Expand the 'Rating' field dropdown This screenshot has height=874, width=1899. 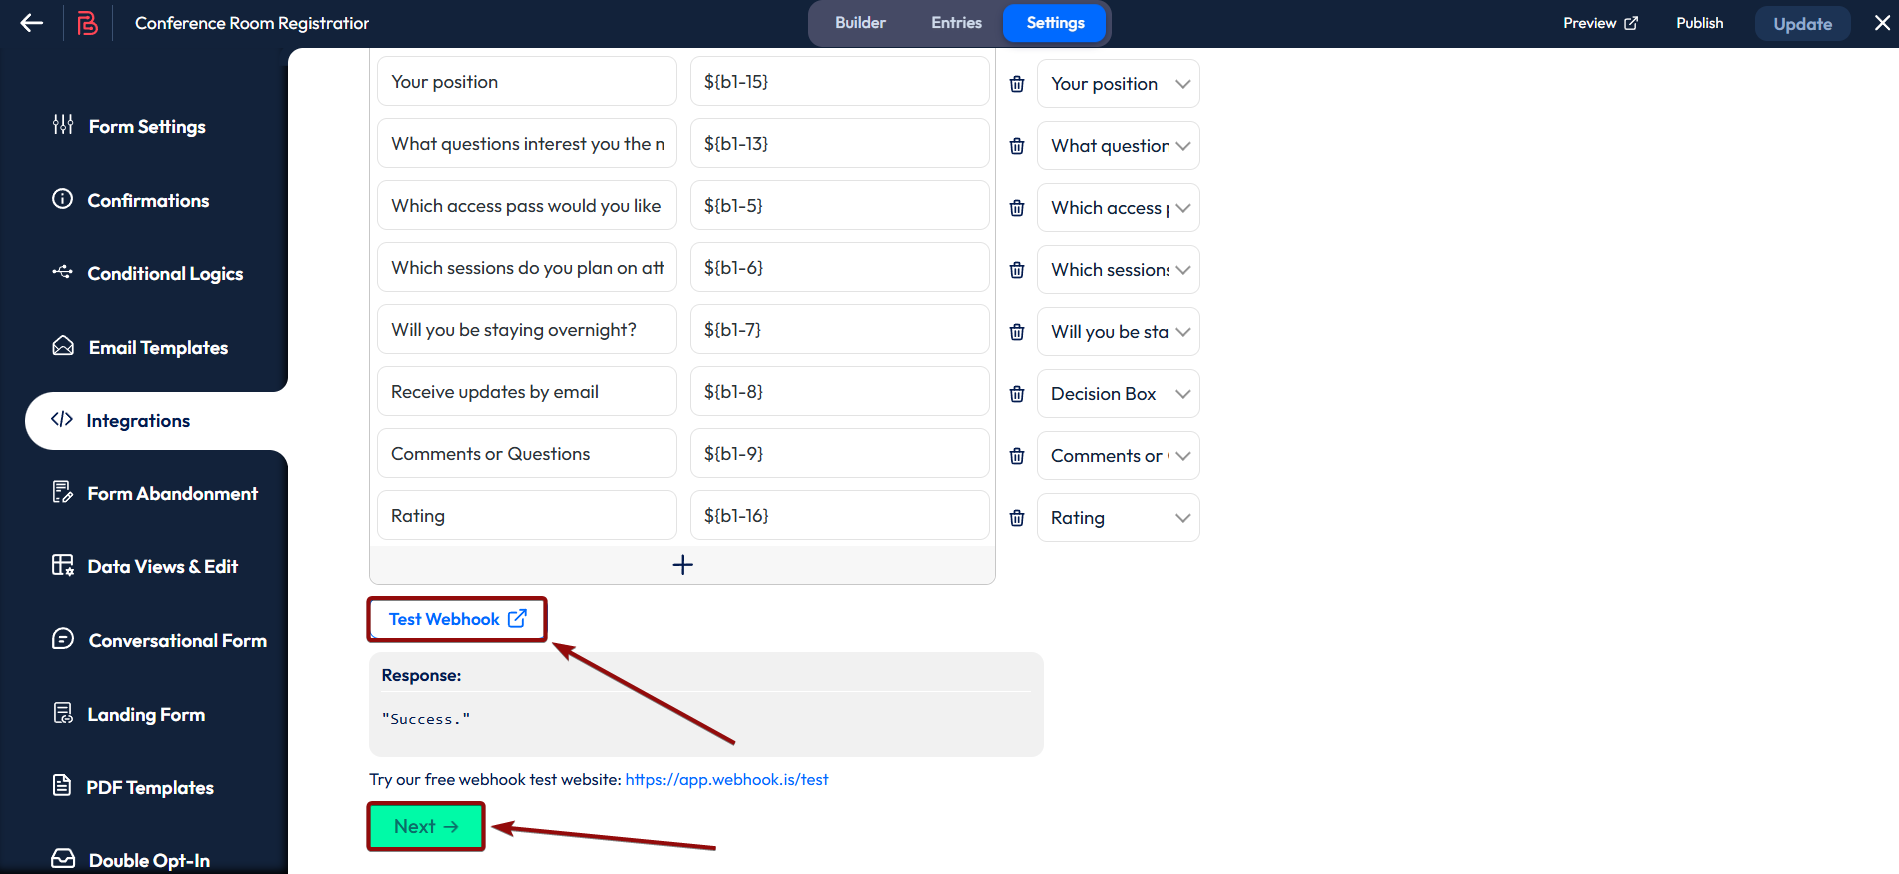click(1118, 518)
